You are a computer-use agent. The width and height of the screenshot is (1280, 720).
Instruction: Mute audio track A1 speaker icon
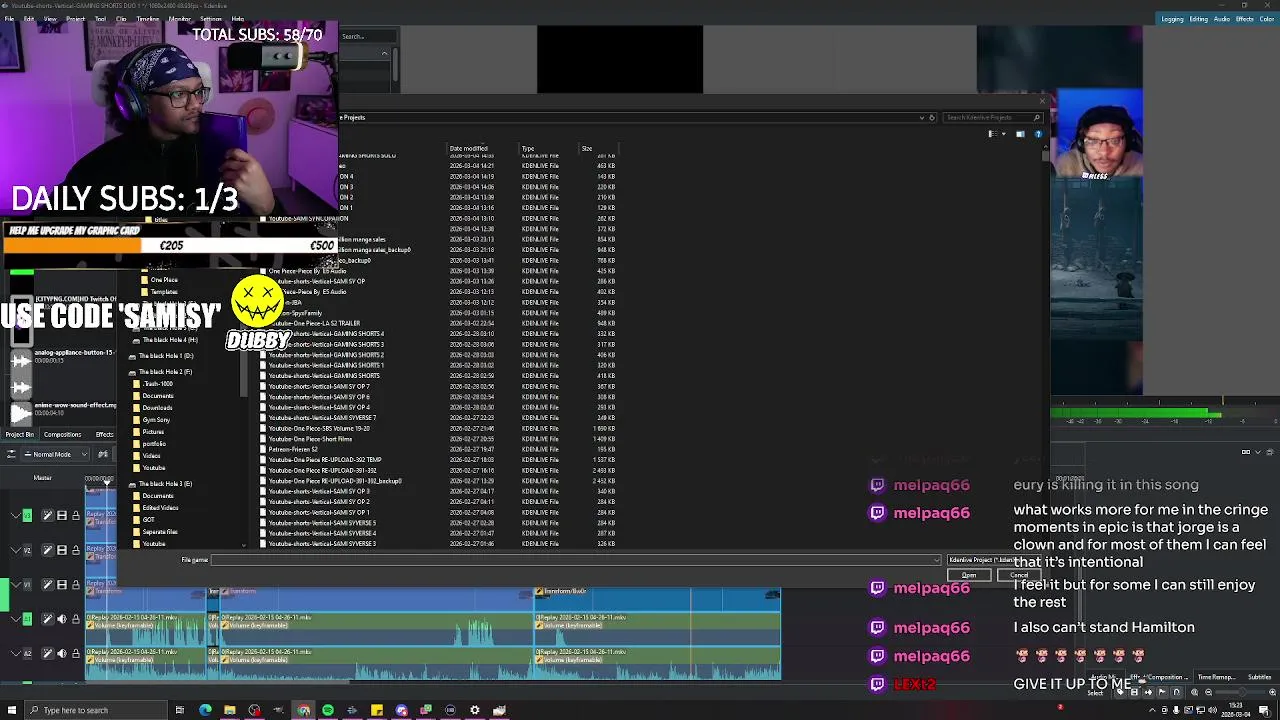62,620
